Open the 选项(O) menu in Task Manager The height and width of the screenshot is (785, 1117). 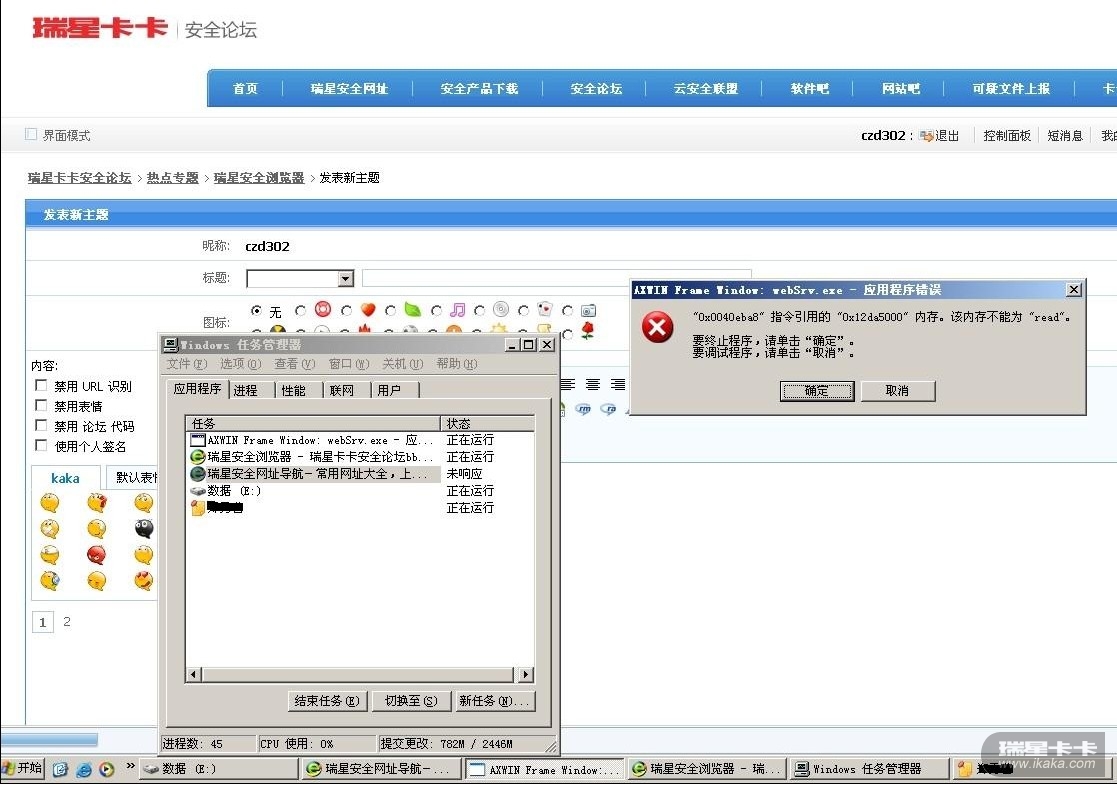[x=241, y=364]
